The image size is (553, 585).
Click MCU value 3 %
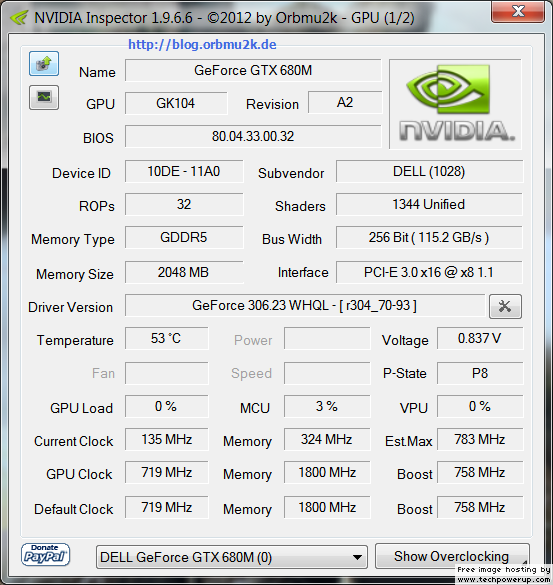click(327, 406)
